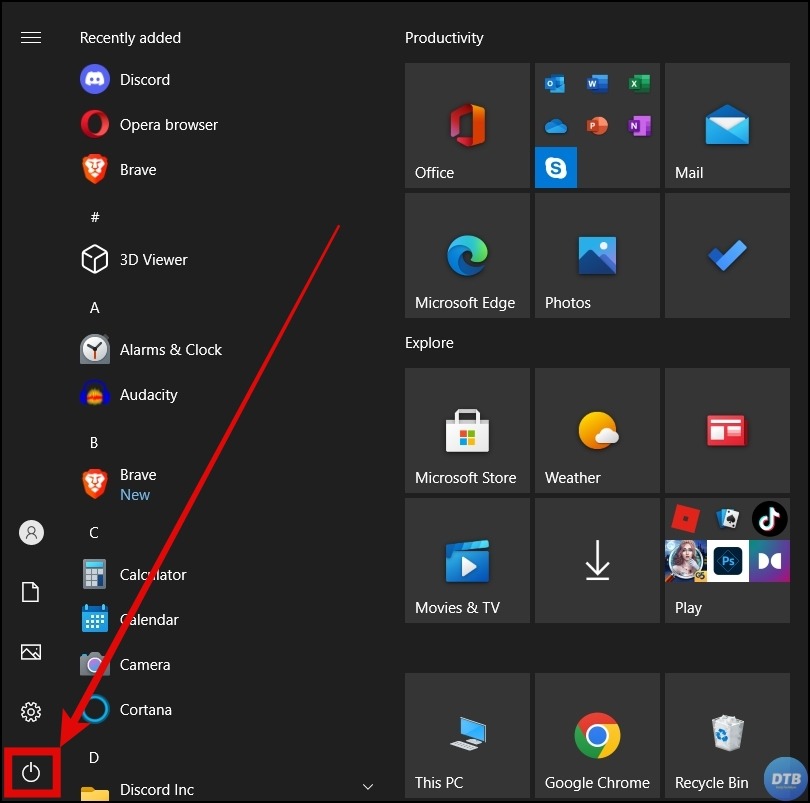The image size is (810, 803).
Task: Click the Power button icon
Action: coord(31,771)
